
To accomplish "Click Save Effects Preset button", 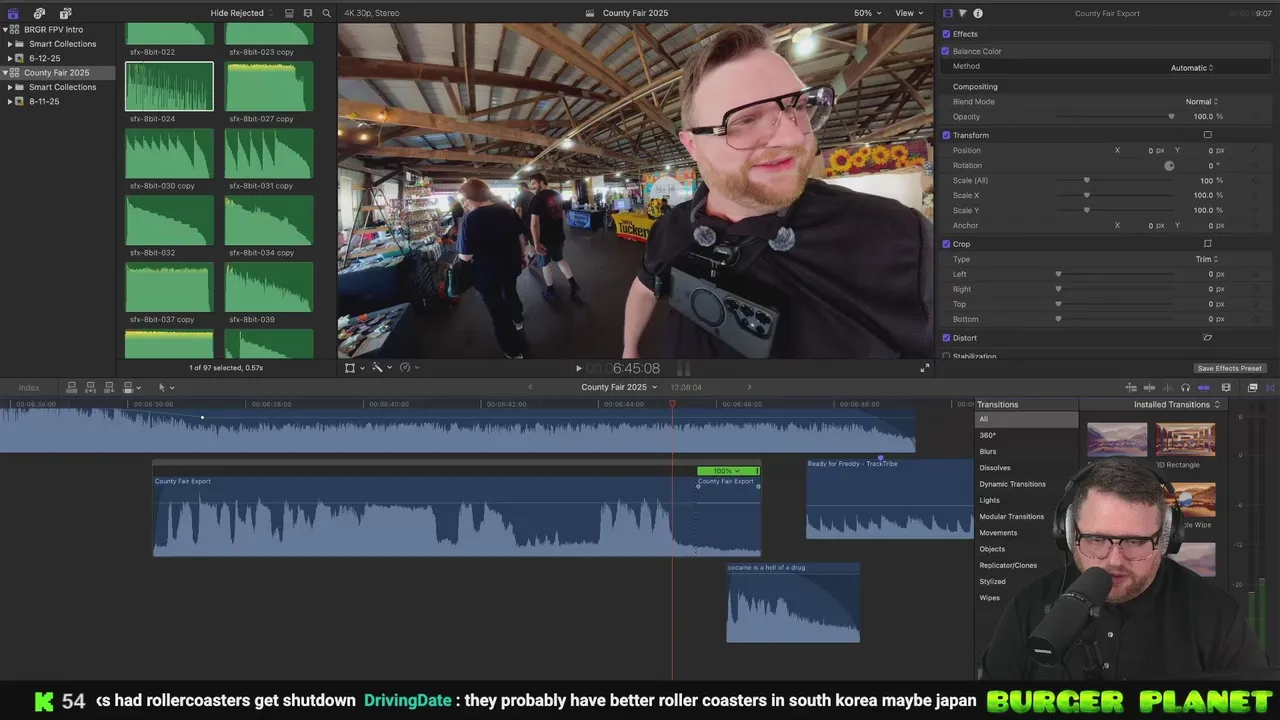I will point(1229,369).
